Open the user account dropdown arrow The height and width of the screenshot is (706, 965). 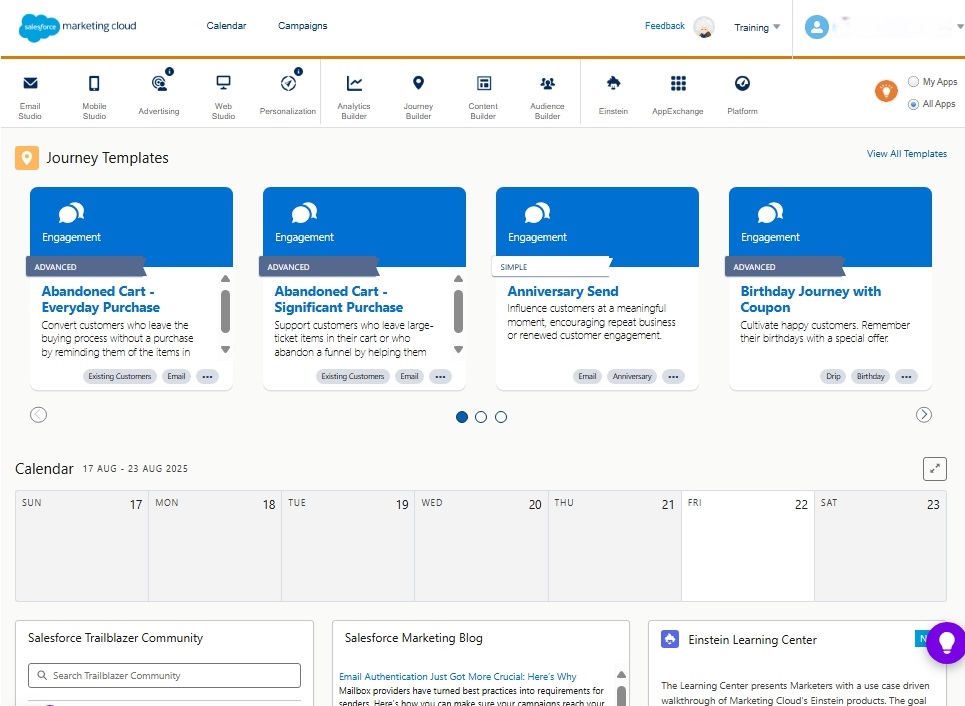pos(960,26)
